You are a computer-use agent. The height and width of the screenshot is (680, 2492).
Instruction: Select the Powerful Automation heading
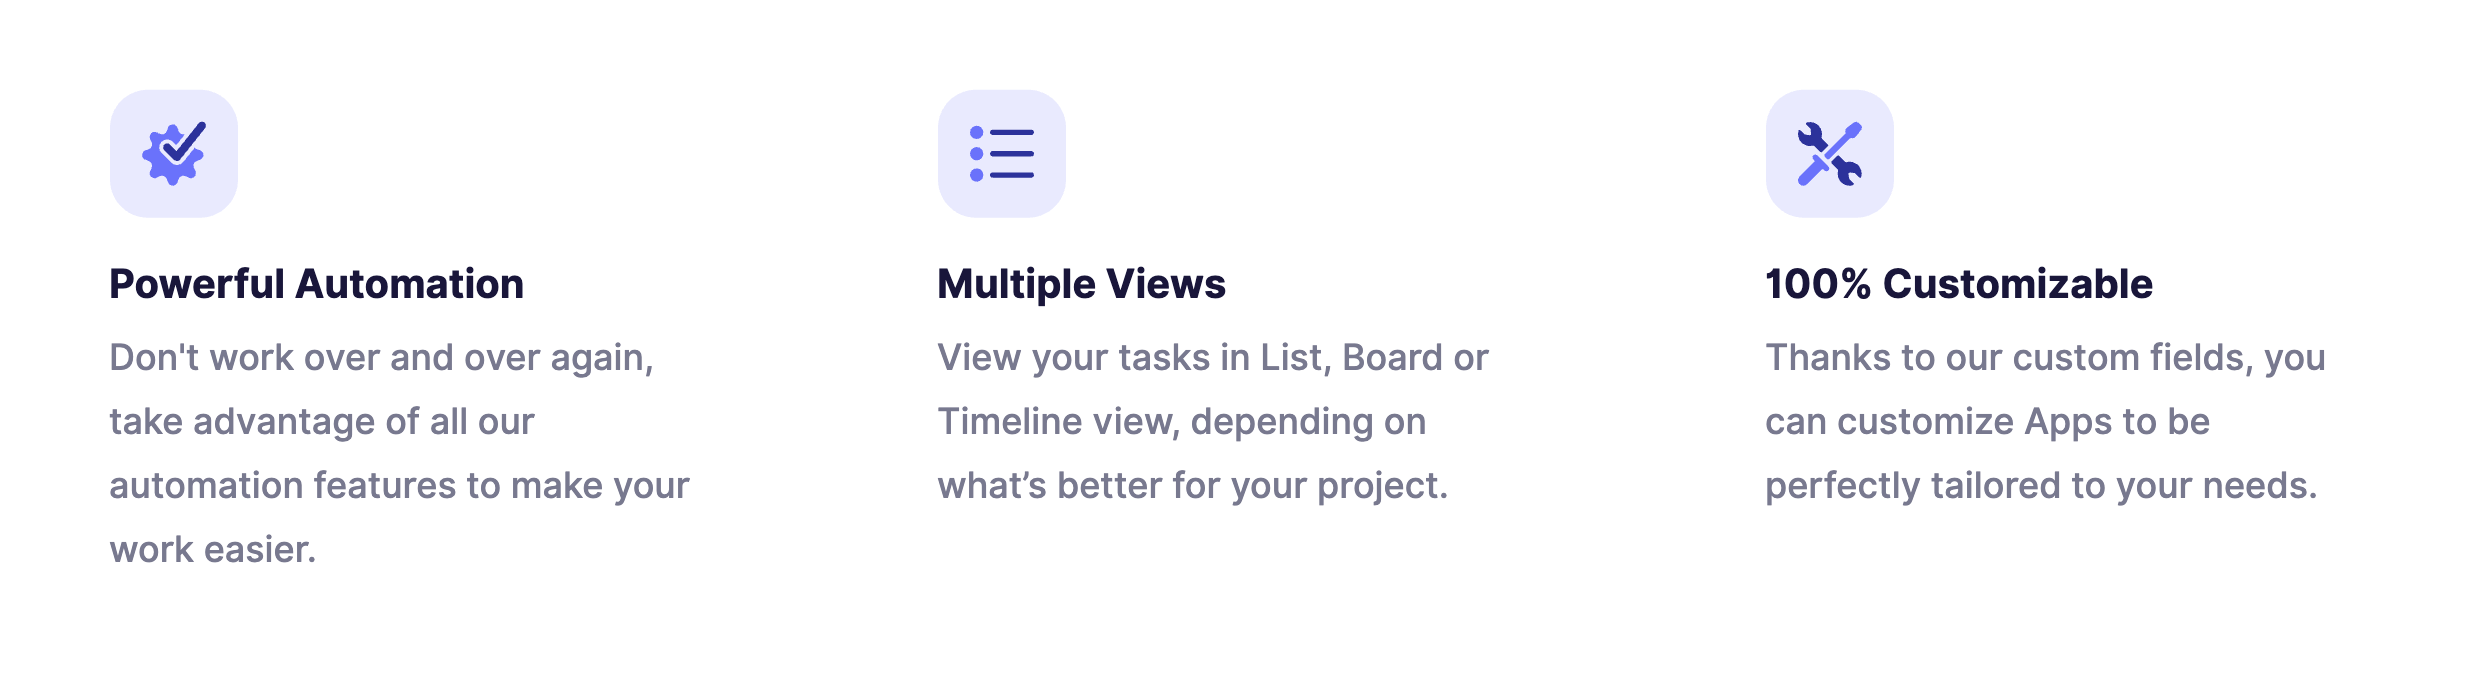317,284
